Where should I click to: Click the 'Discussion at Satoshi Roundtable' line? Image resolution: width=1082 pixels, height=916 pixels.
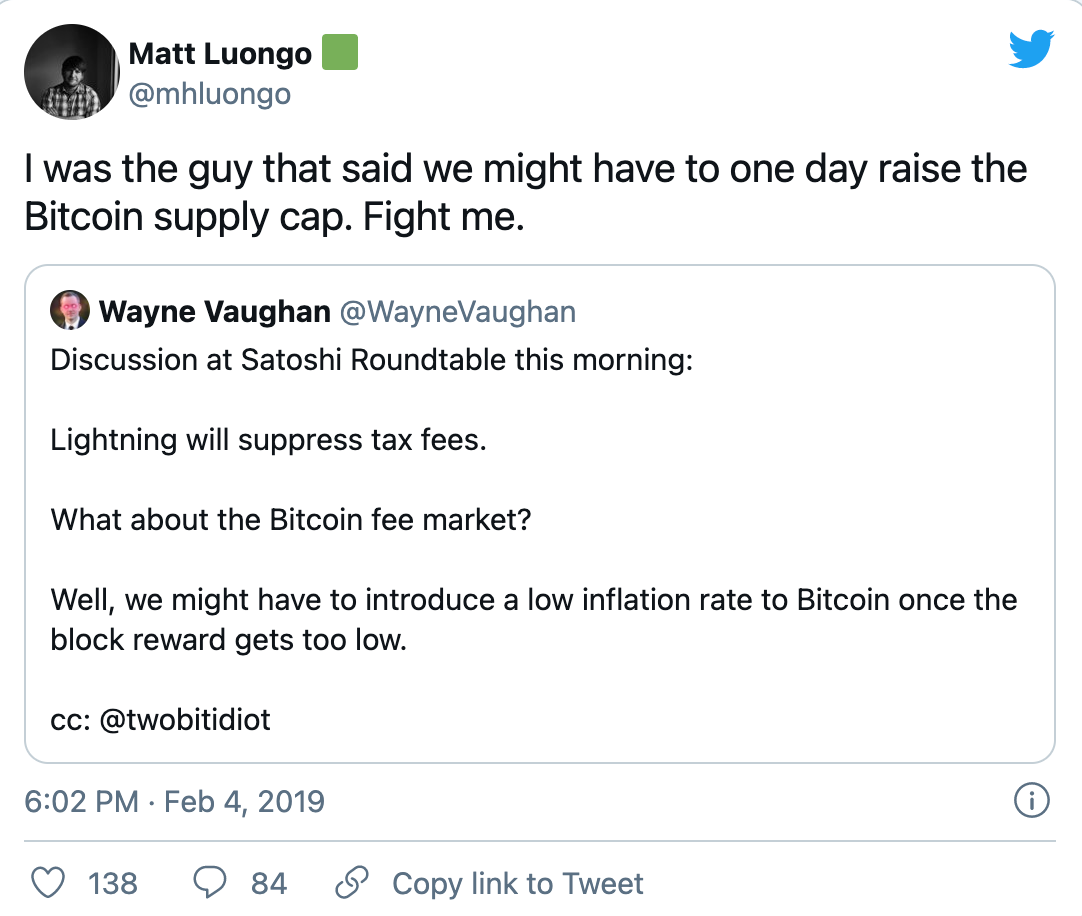tap(371, 359)
